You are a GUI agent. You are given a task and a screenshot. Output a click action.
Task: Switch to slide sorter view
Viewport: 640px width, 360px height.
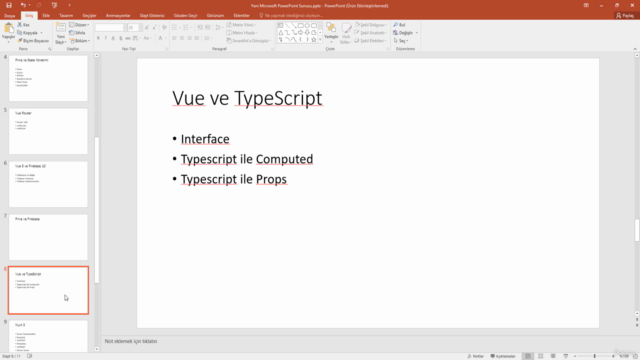[x=540, y=356]
